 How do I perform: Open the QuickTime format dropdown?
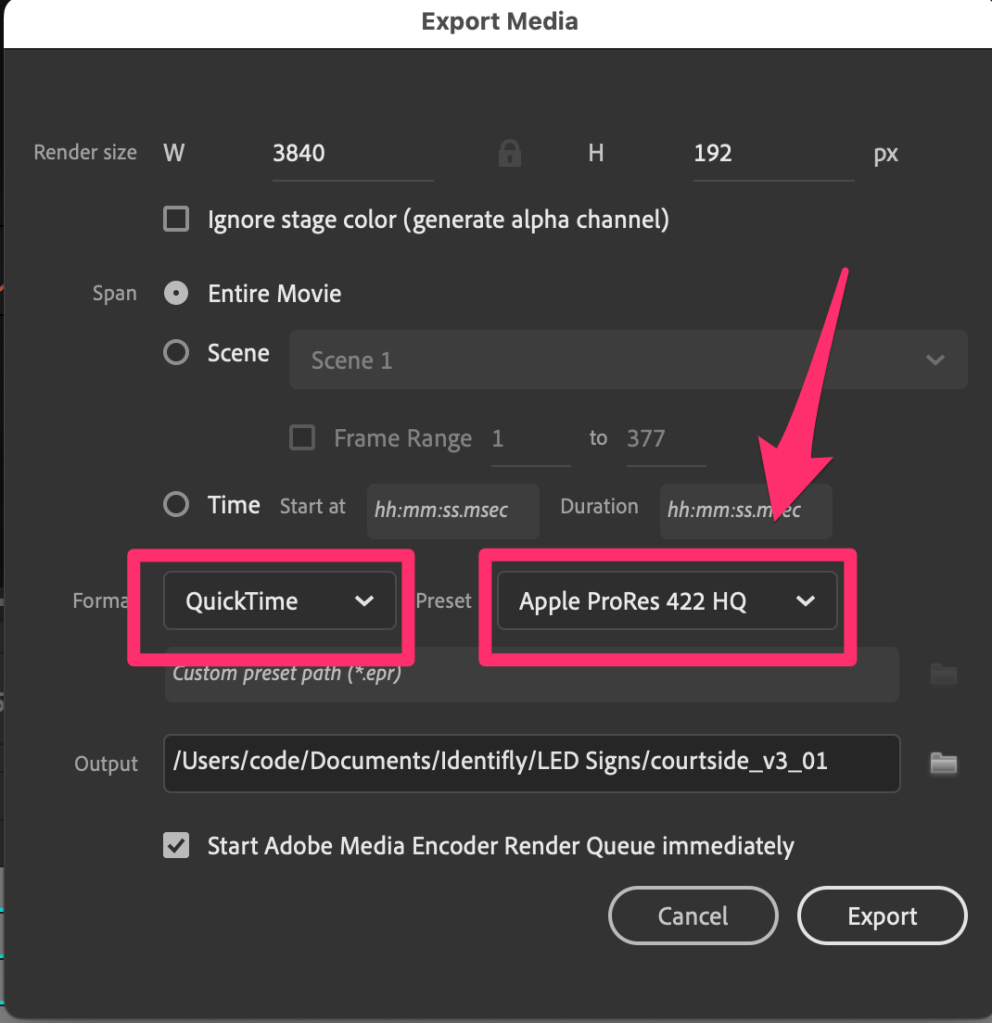tap(280, 601)
